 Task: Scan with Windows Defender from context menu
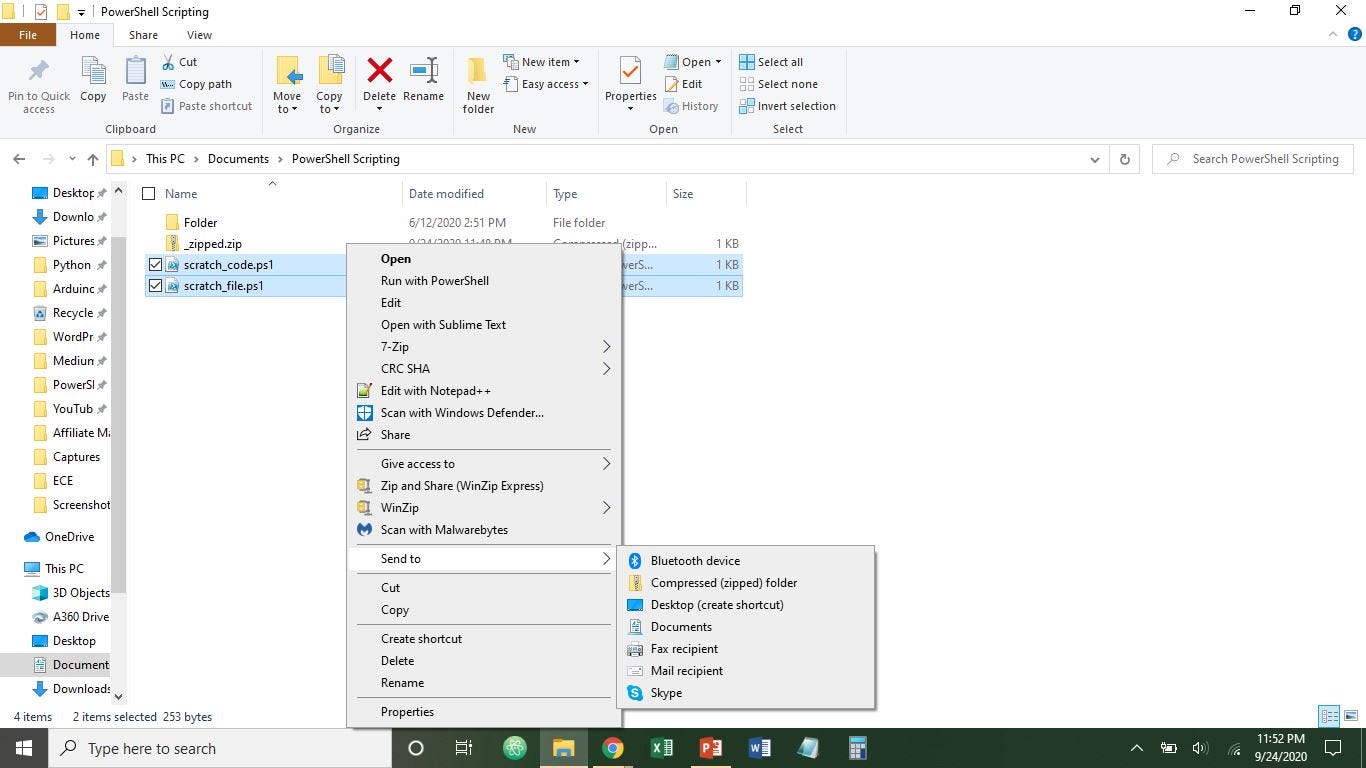(462, 412)
